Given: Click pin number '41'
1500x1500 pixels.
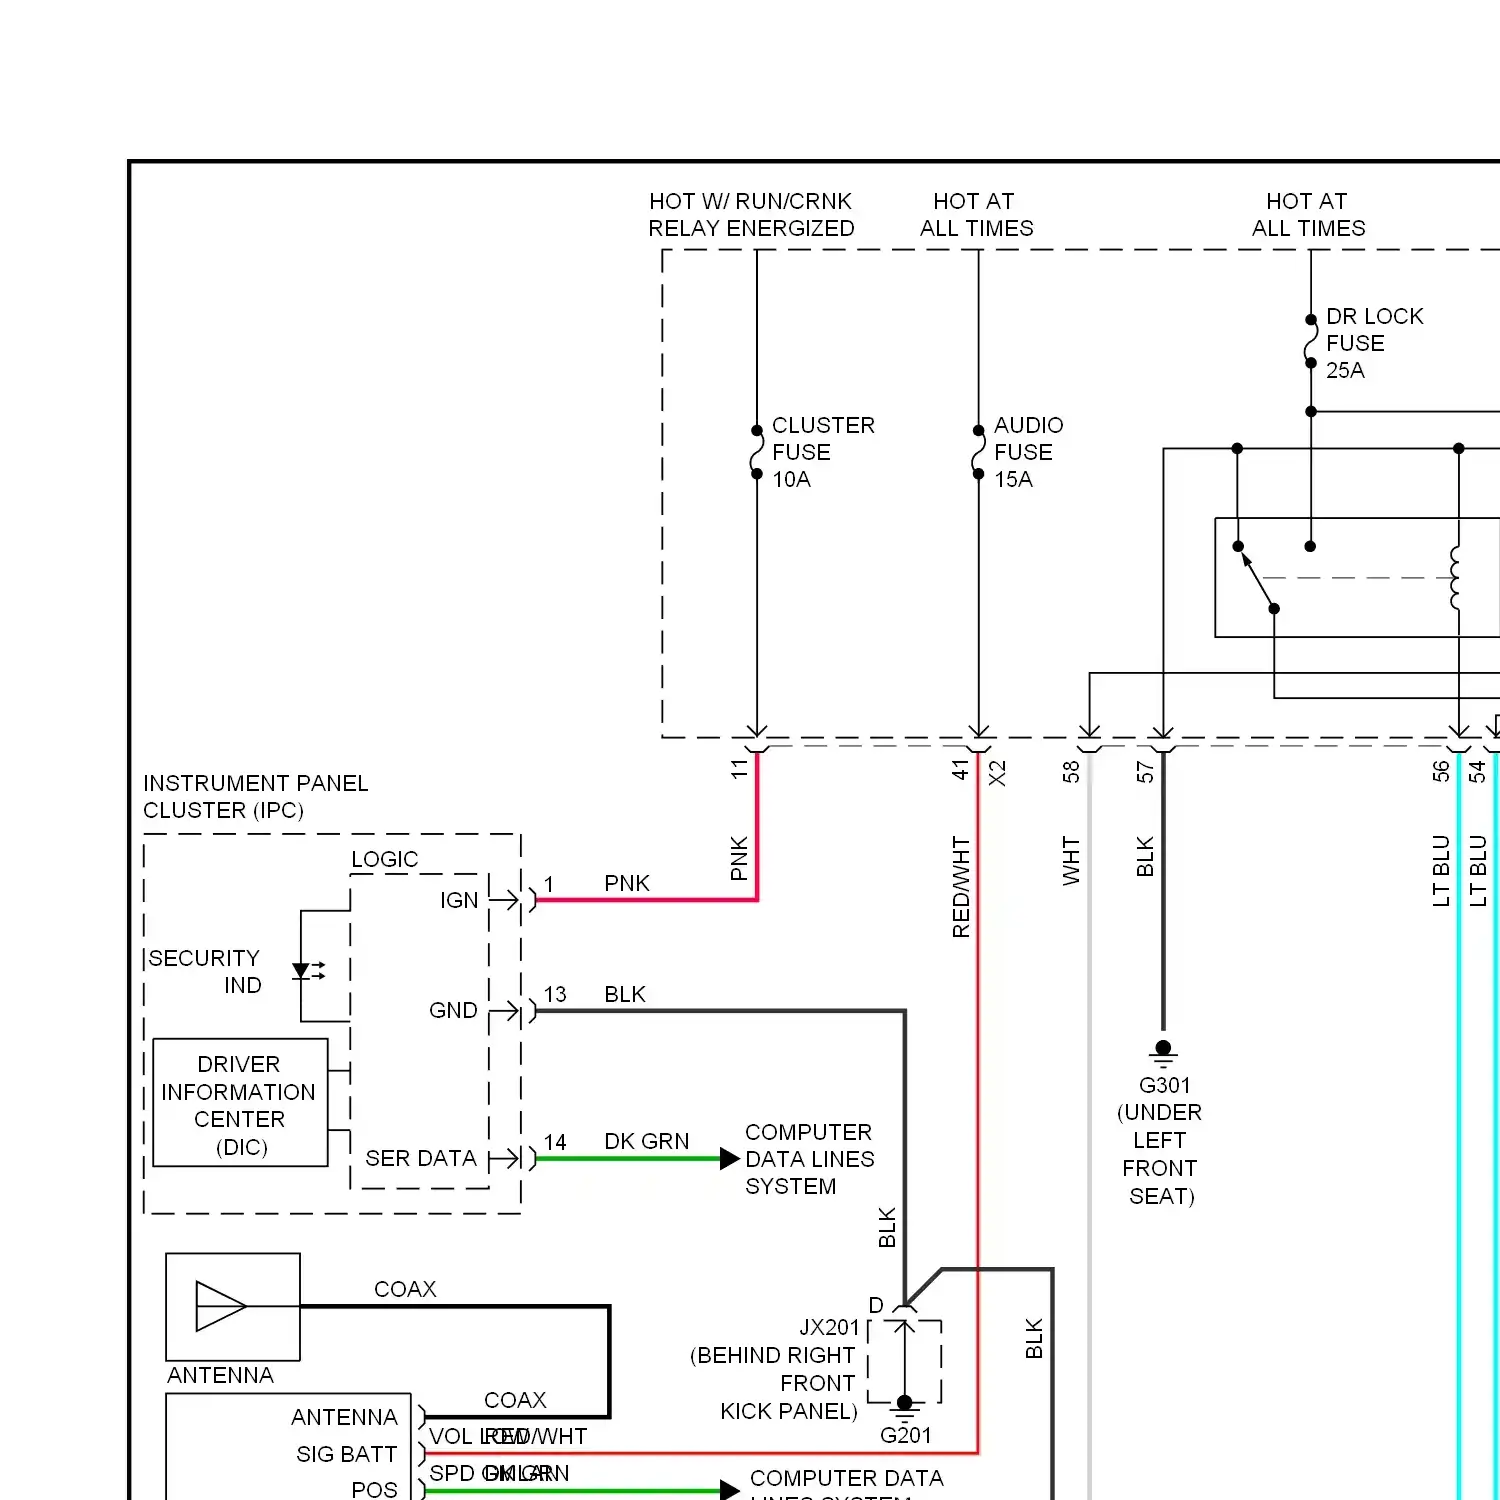Looking at the screenshot, I should [x=960, y=769].
